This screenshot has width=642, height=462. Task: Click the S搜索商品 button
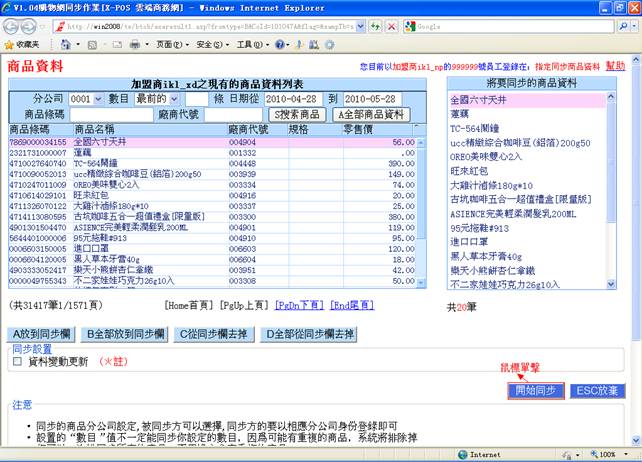pos(297,115)
